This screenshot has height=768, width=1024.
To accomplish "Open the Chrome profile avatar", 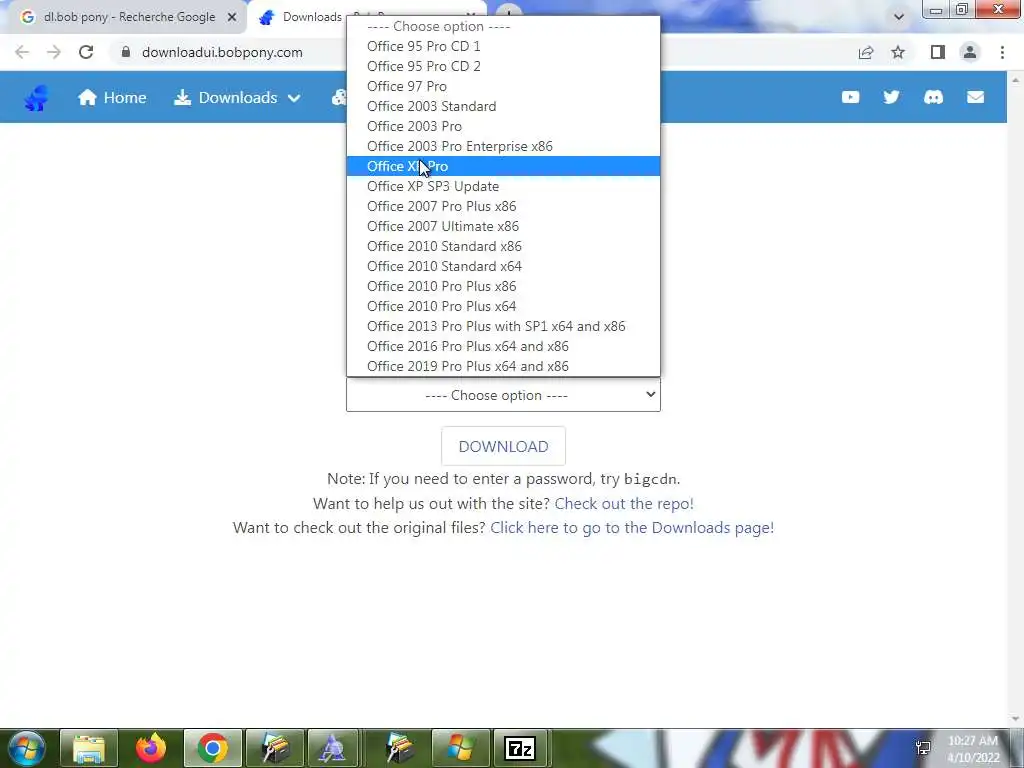I will (970, 52).
